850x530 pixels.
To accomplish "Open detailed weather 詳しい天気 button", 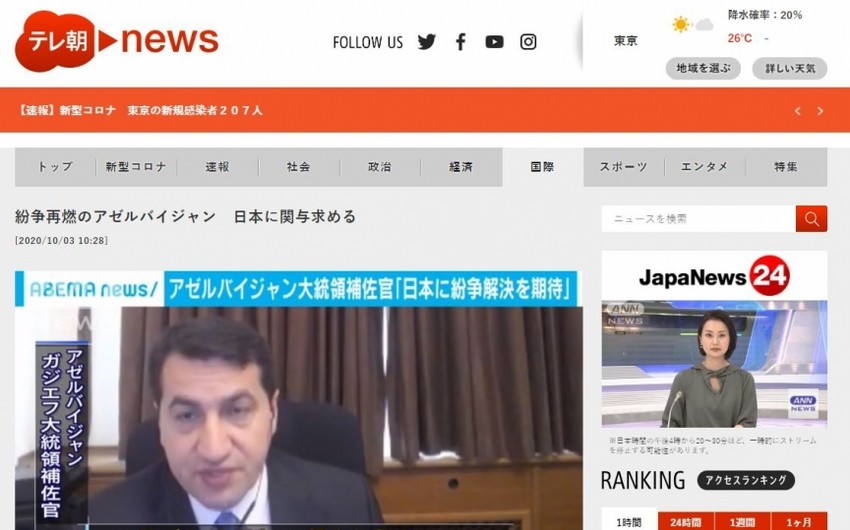I will (x=789, y=69).
